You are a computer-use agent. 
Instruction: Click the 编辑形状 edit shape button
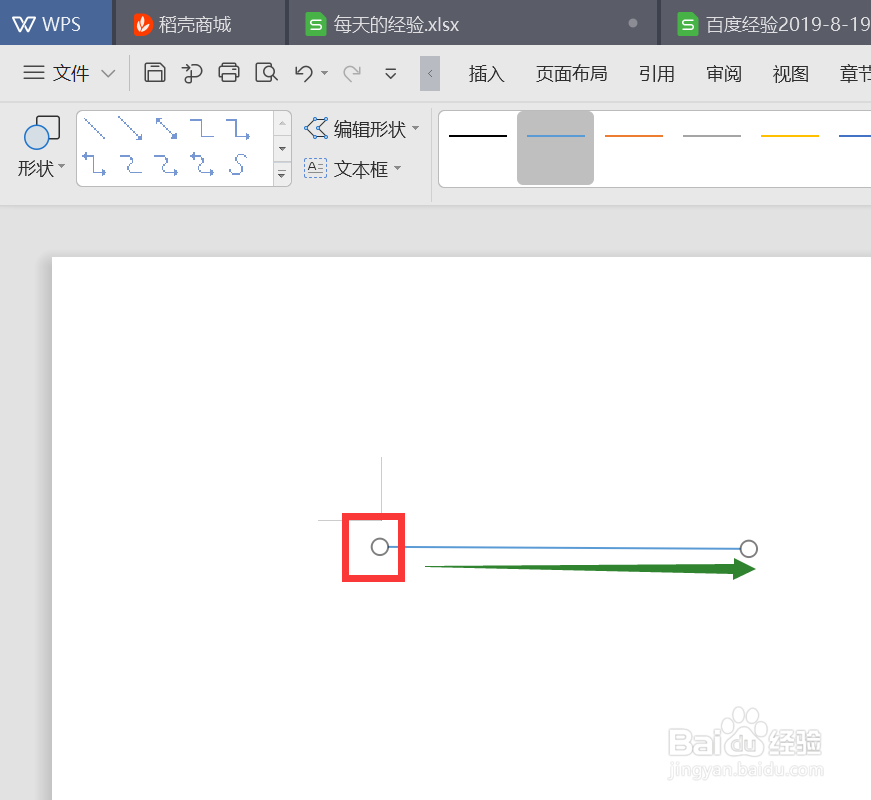361,129
